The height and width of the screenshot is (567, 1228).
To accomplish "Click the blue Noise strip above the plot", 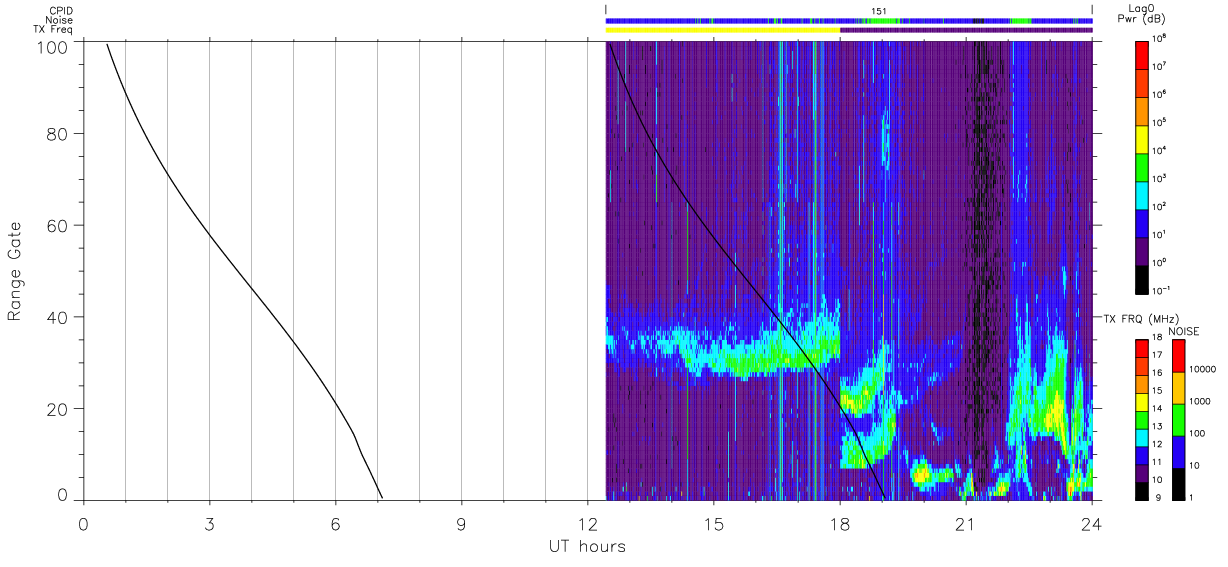I will pyautogui.click(x=849, y=20).
